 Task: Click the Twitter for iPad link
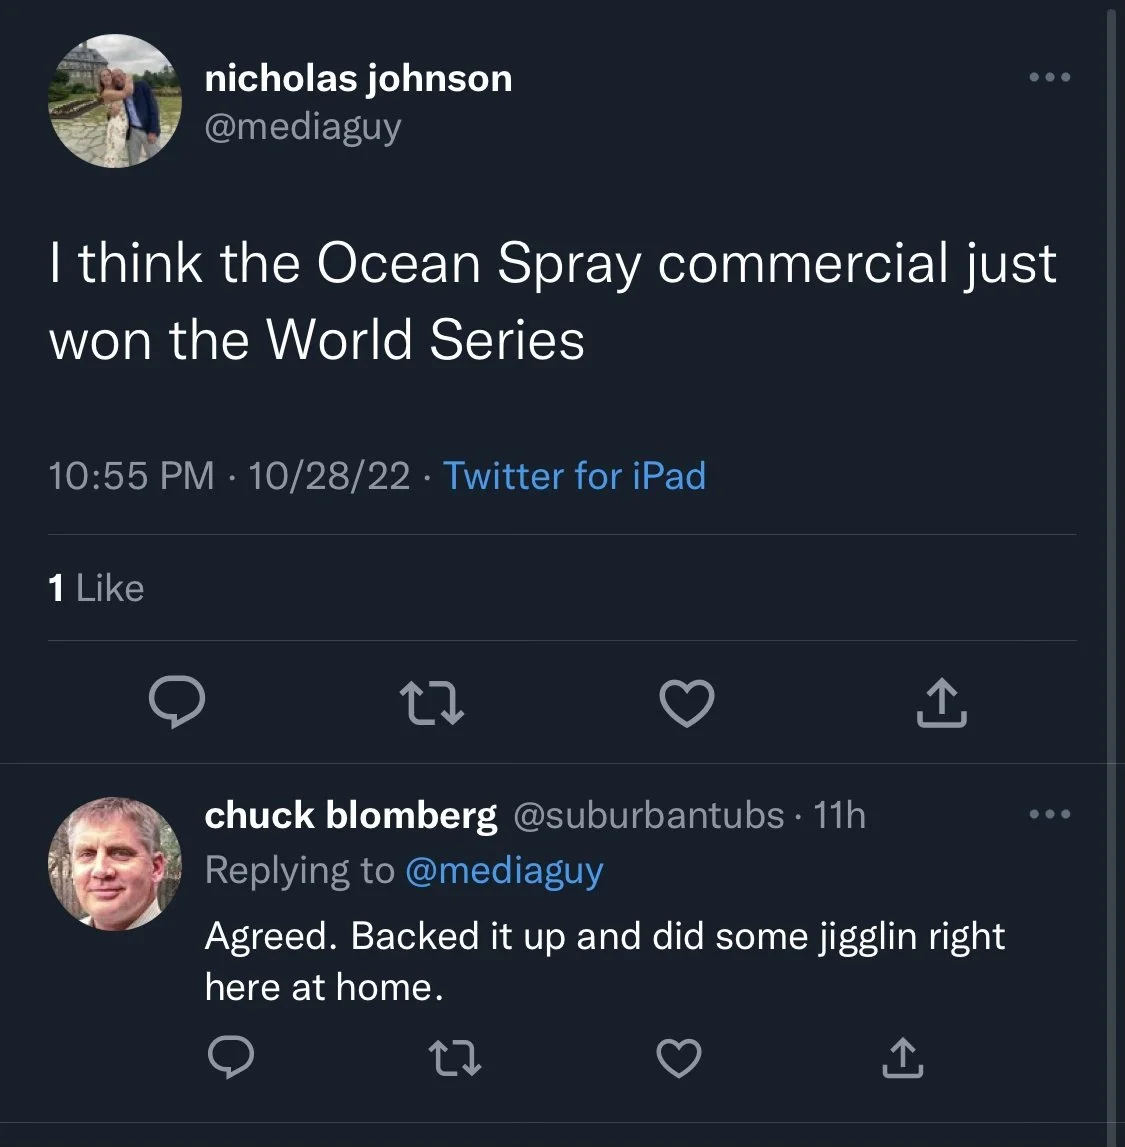pyautogui.click(x=574, y=476)
